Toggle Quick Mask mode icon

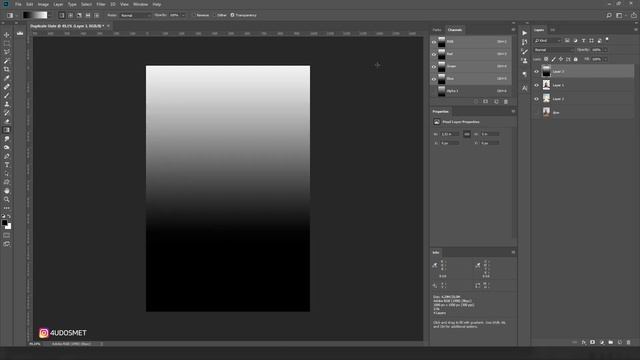point(7,236)
